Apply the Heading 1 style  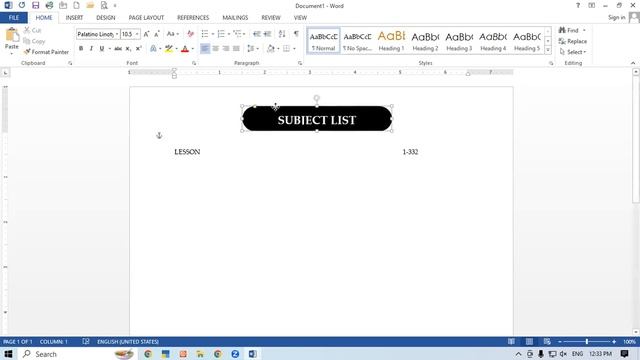pyautogui.click(x=391, y=41)
